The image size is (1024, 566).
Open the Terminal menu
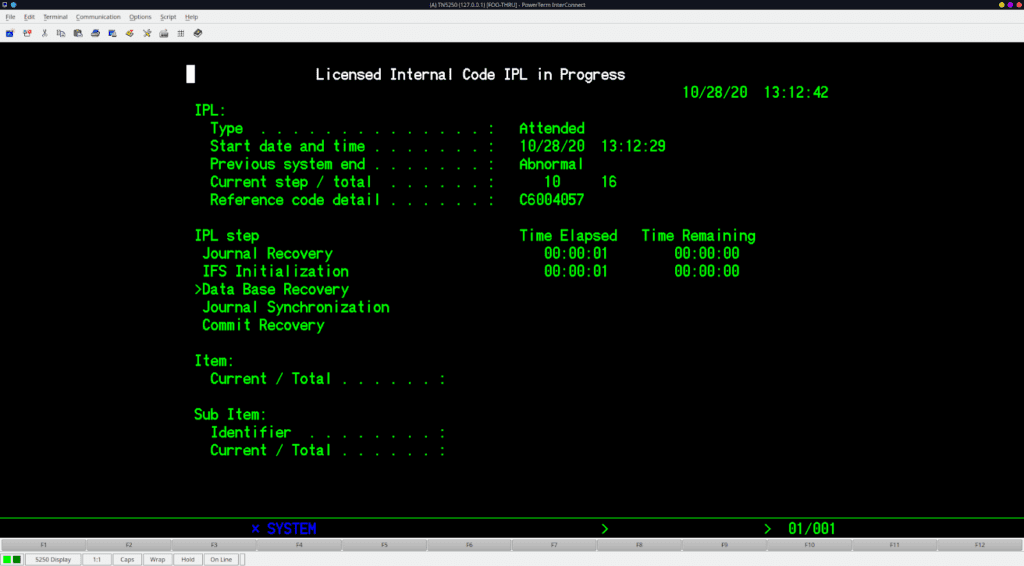click(x=56, y=17)
